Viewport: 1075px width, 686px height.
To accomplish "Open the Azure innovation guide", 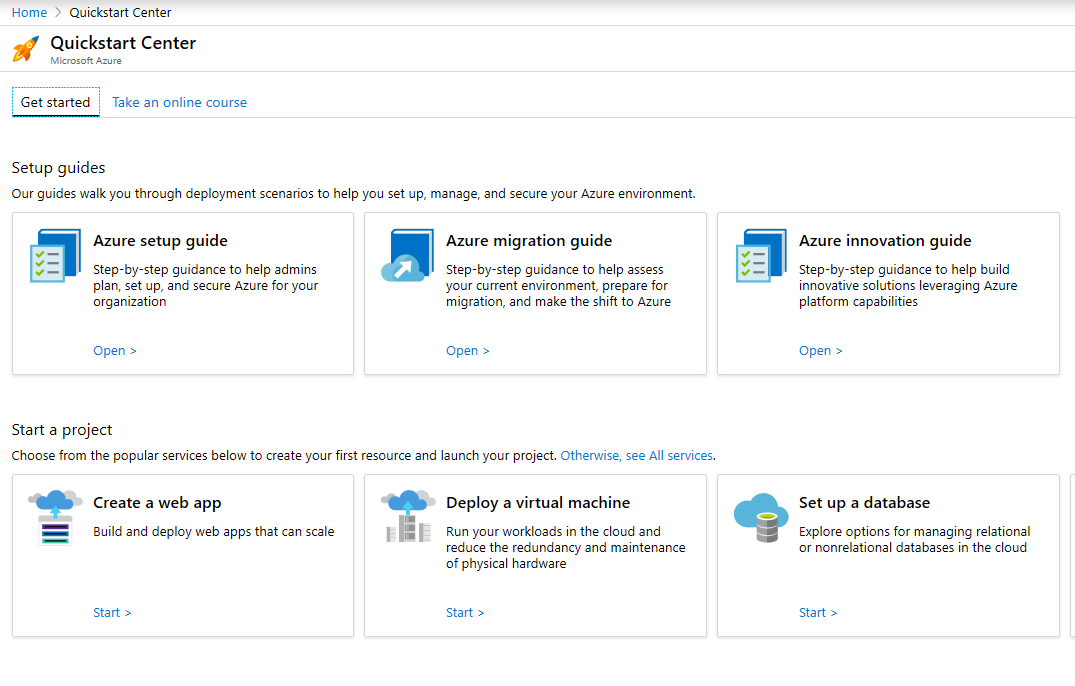I will [820, 350].
